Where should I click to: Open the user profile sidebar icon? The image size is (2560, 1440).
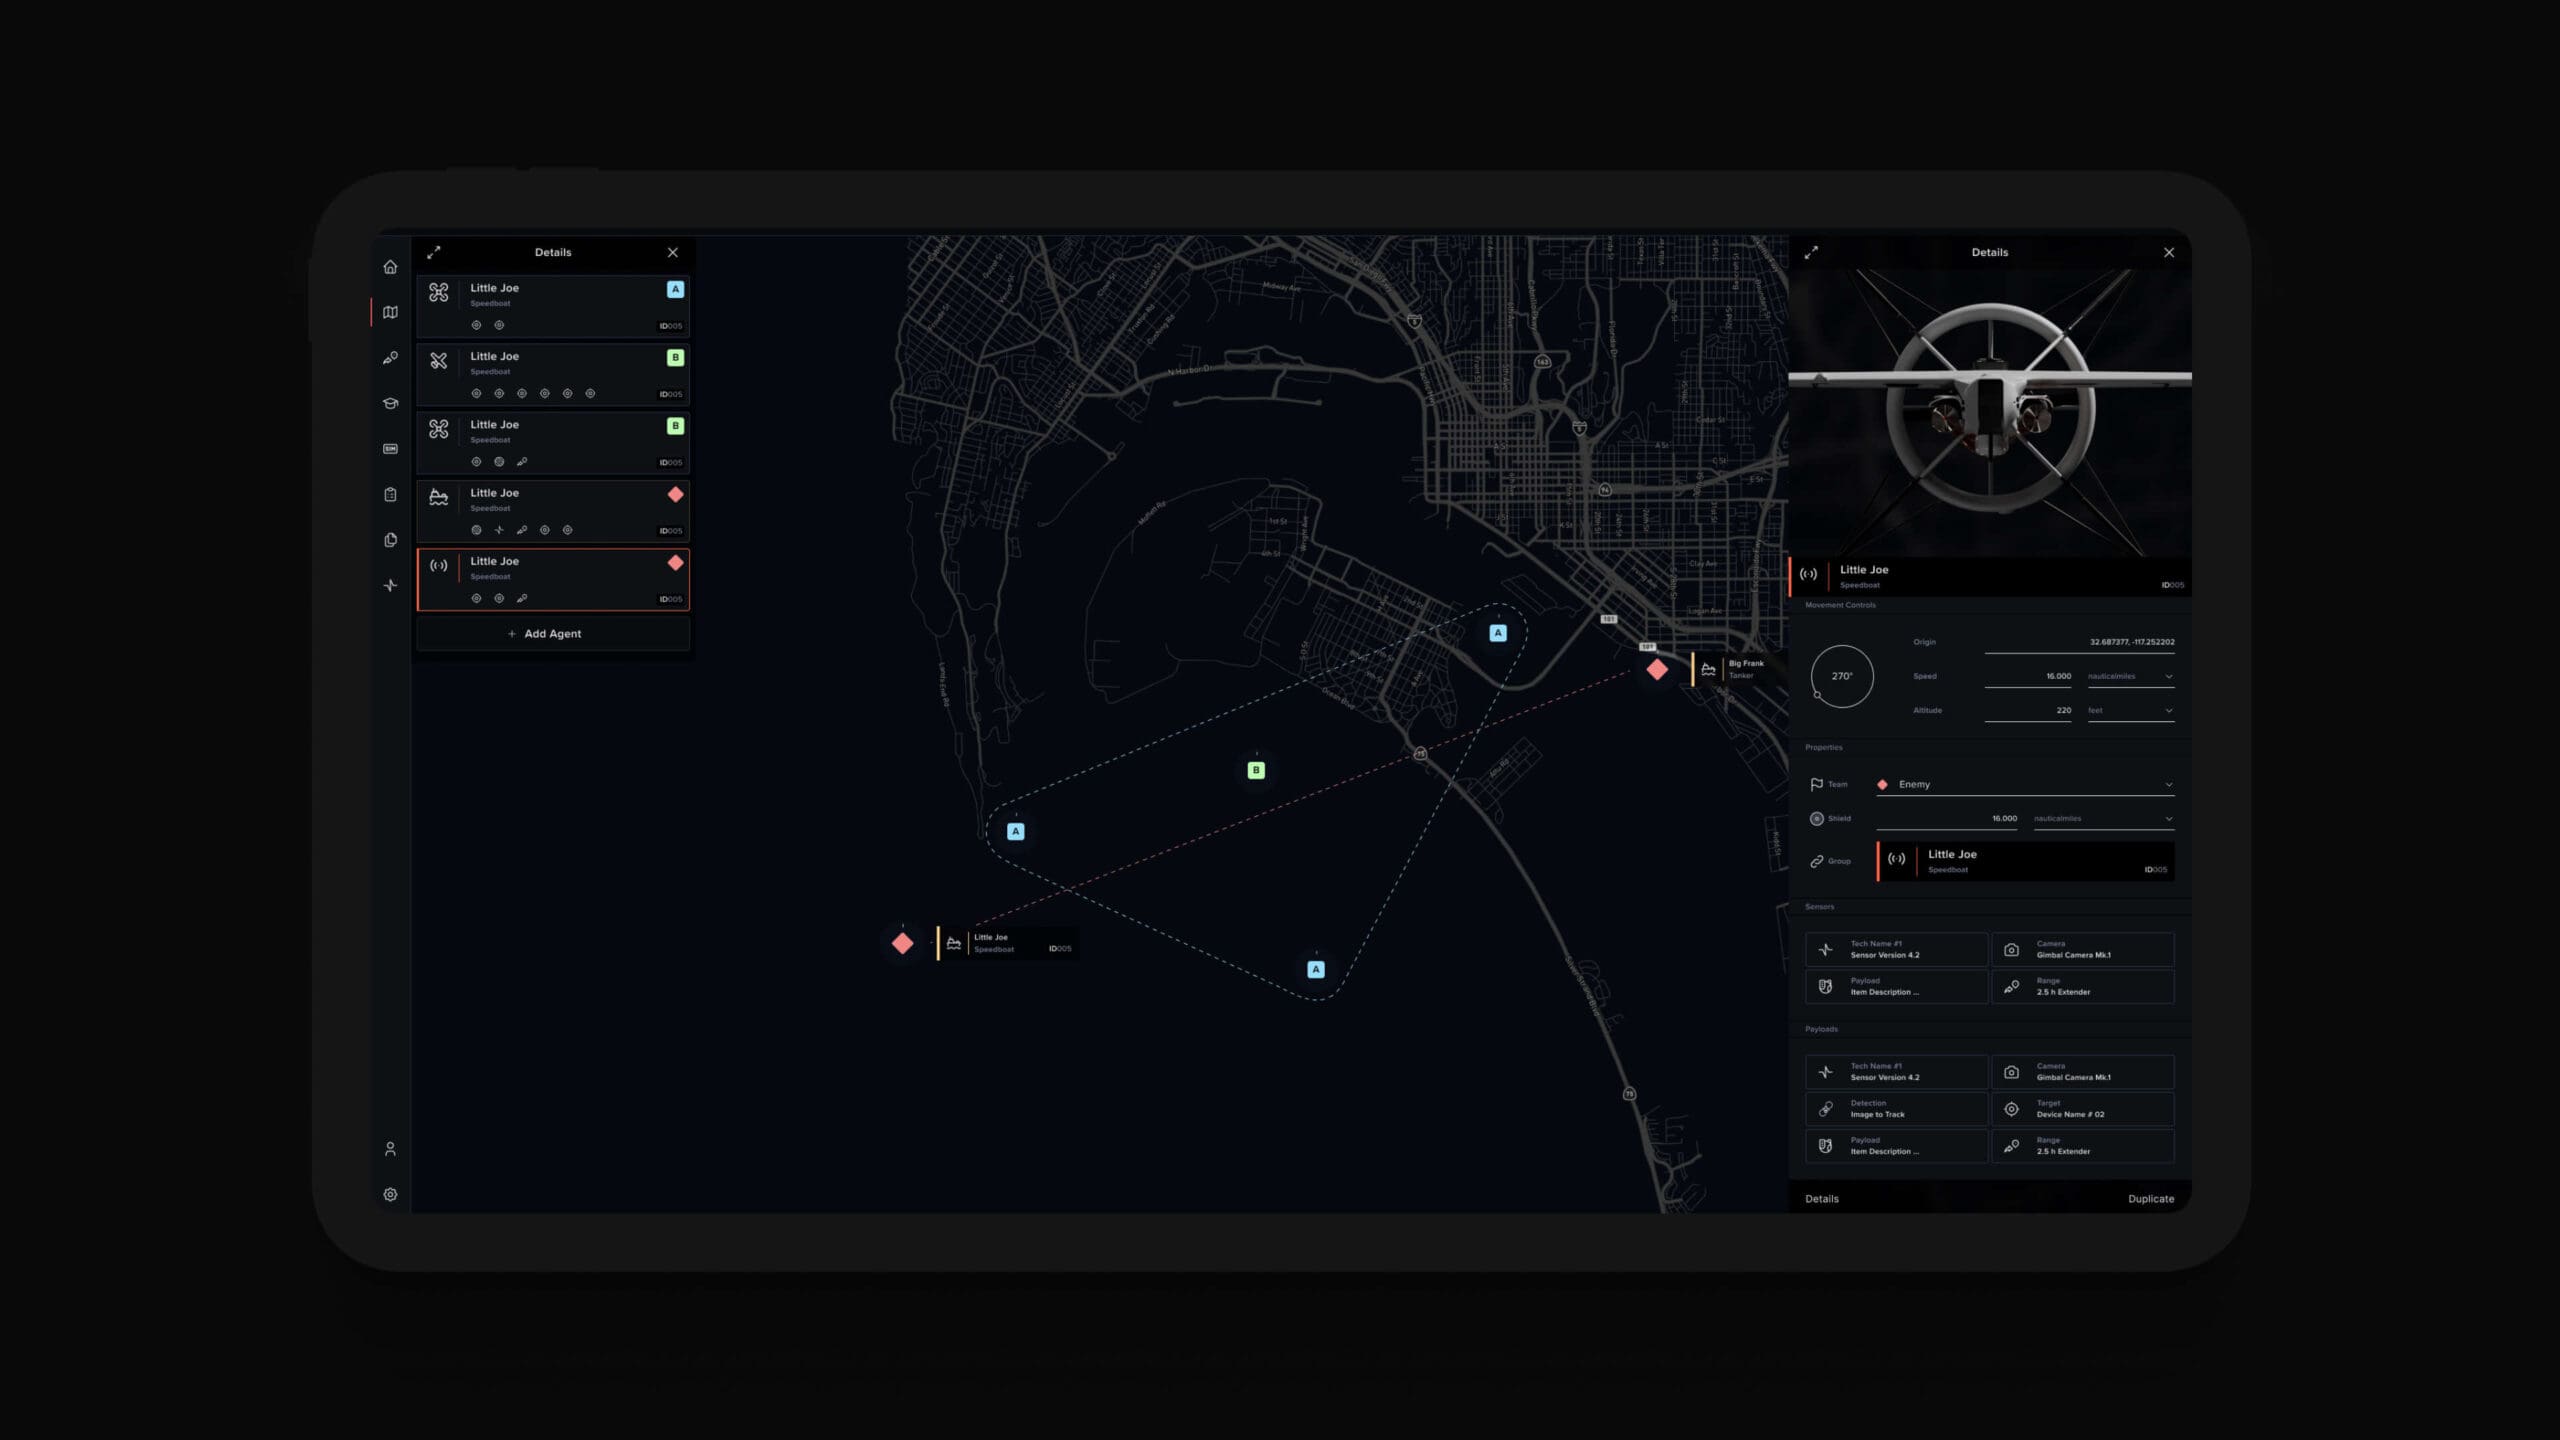(390, 1149)
